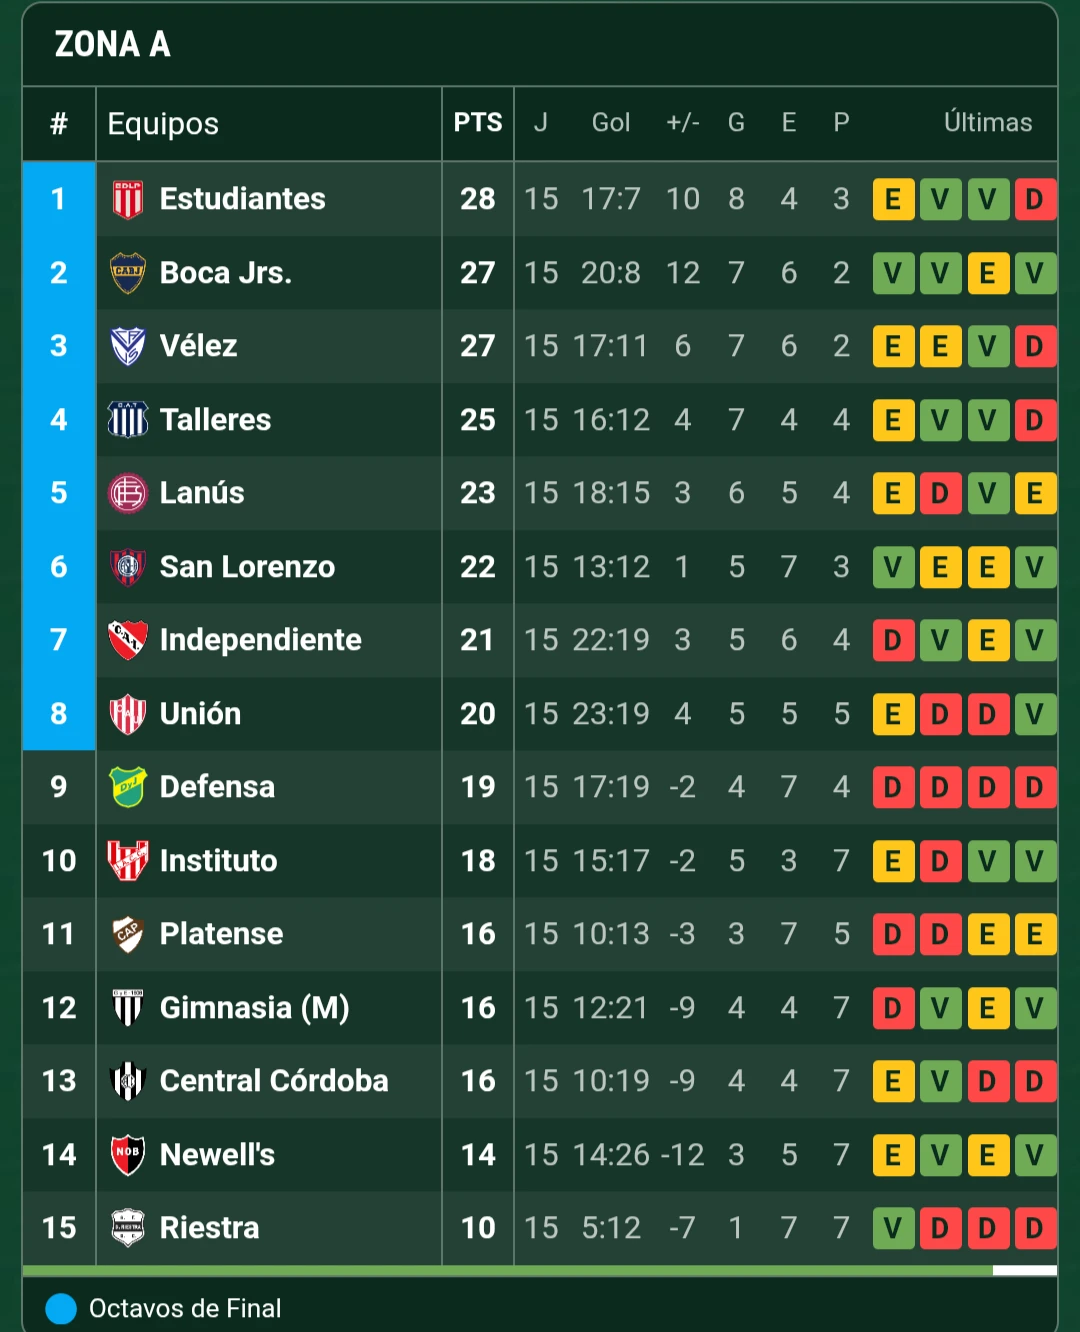Click the Instituto club crest

coord(127,861)
